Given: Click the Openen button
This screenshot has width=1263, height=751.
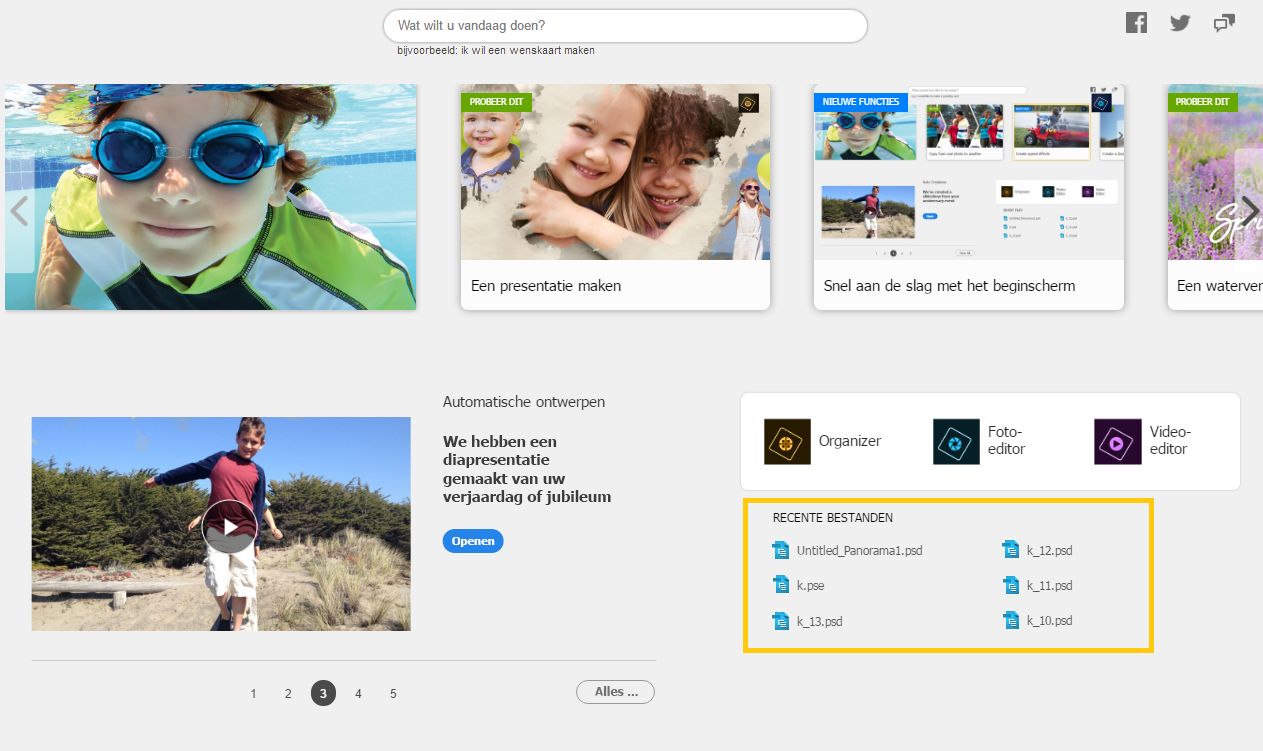Looking at the screenshot, I should tap(473, 541).
